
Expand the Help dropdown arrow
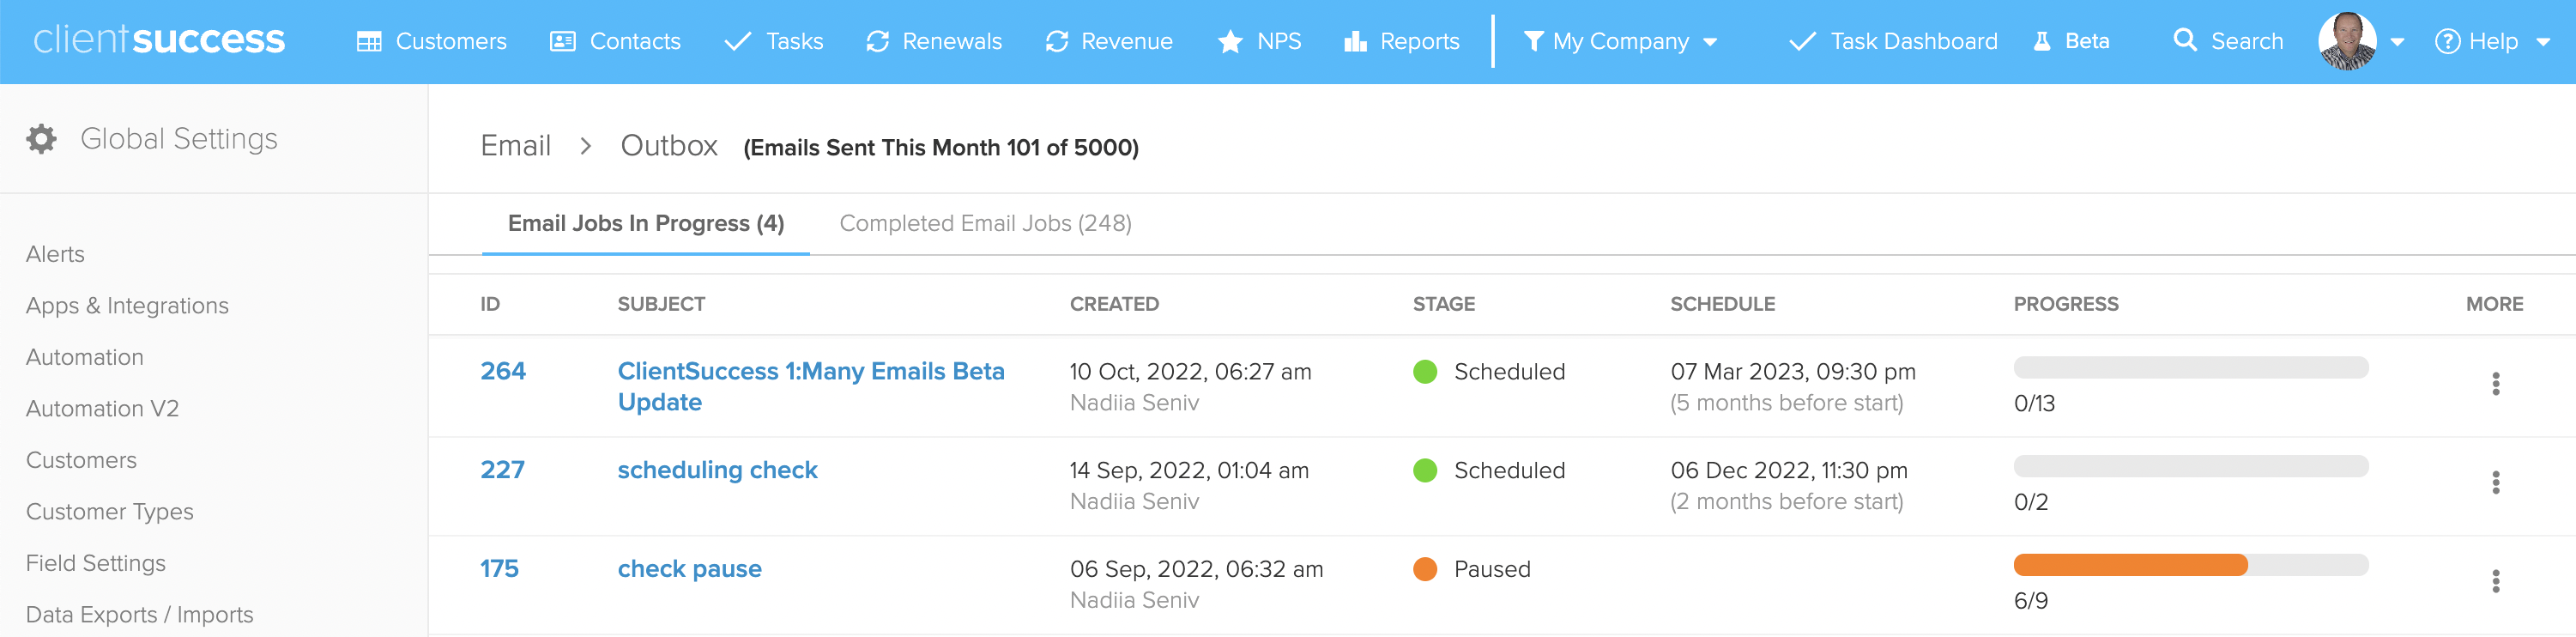coord(2543,42)
